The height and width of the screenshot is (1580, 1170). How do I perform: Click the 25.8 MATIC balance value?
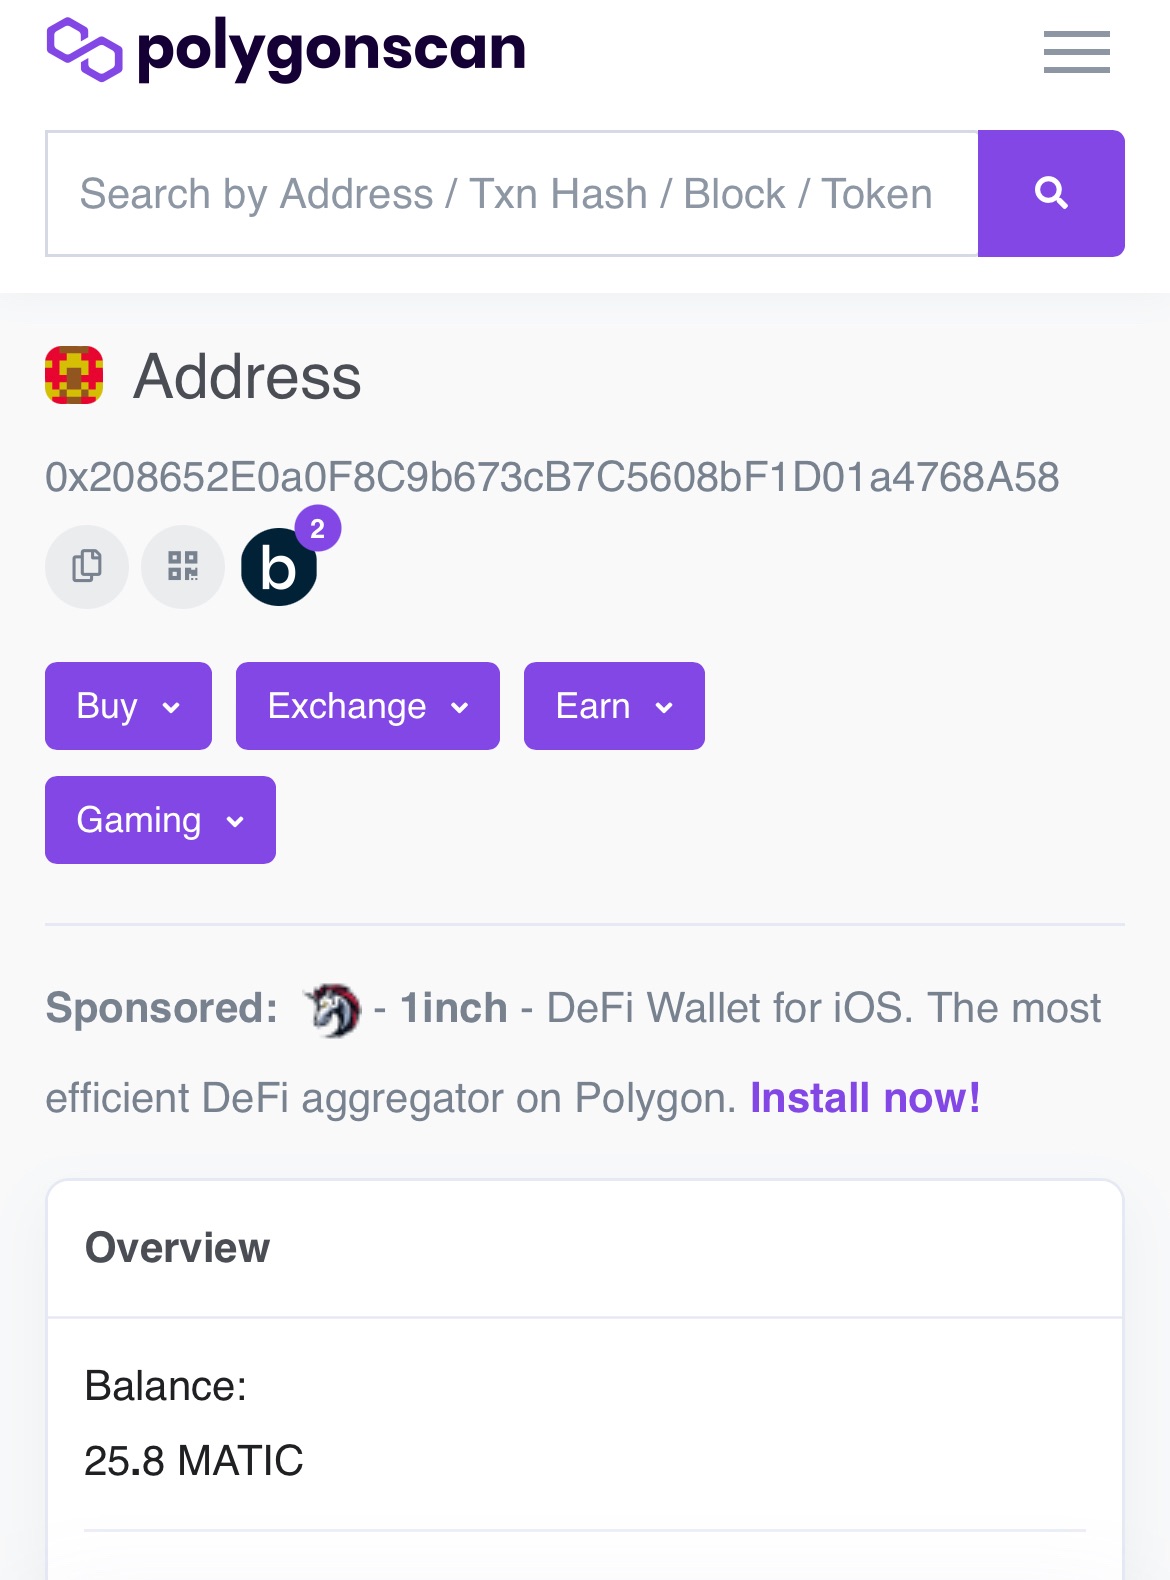[194, 1460]
